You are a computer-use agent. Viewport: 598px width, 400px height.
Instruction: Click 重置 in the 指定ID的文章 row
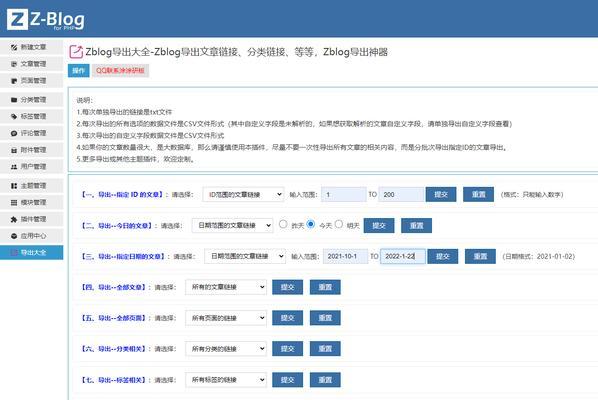479,194
